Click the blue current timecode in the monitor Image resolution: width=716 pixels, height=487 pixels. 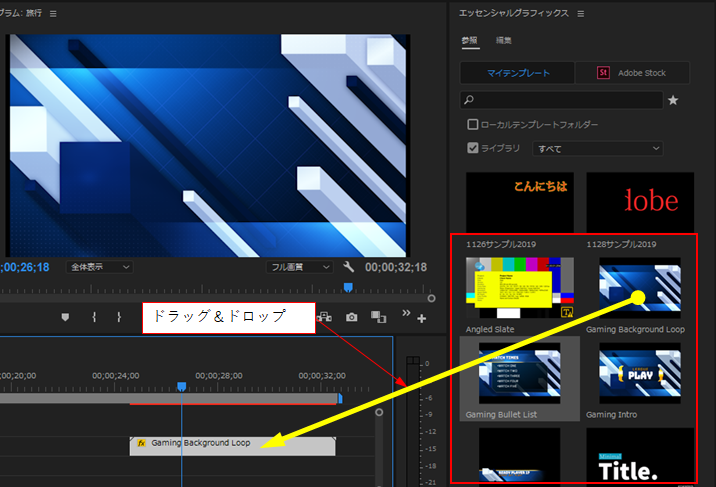[24, 267]
